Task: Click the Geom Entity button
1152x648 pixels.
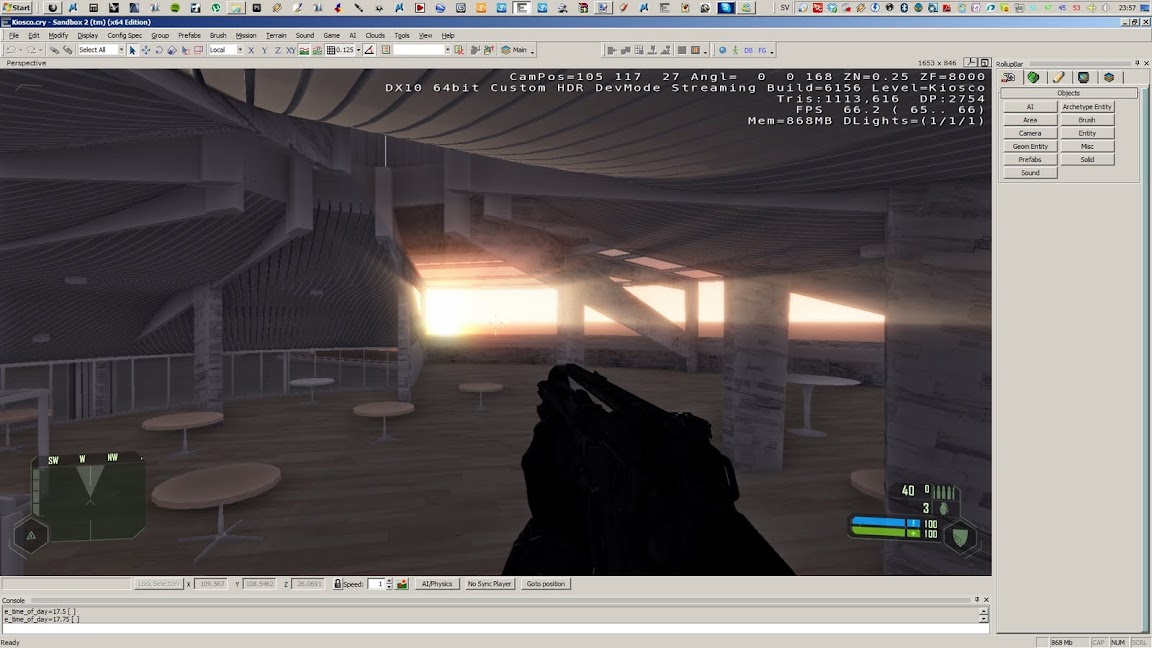Action: (x=1030, y=146)
